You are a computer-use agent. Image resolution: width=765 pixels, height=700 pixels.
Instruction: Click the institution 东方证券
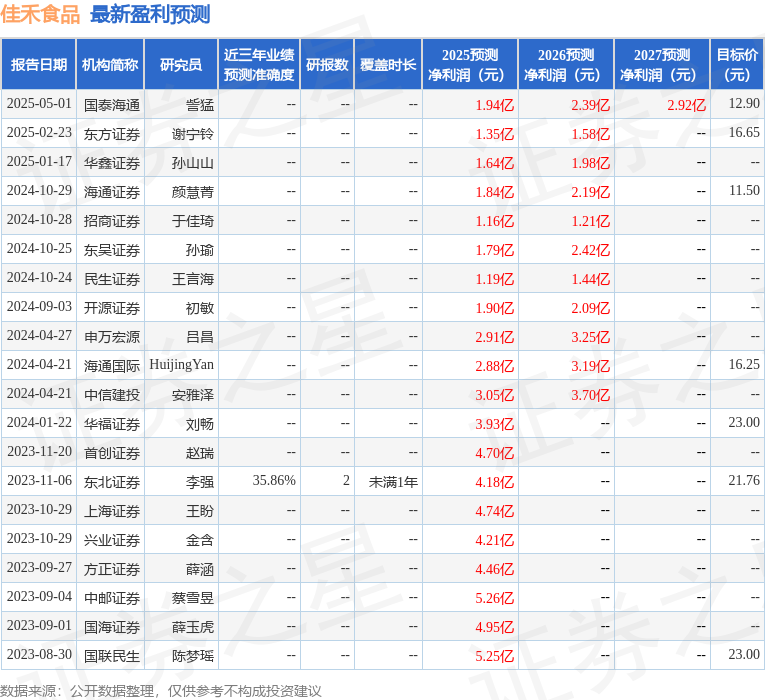112,134
